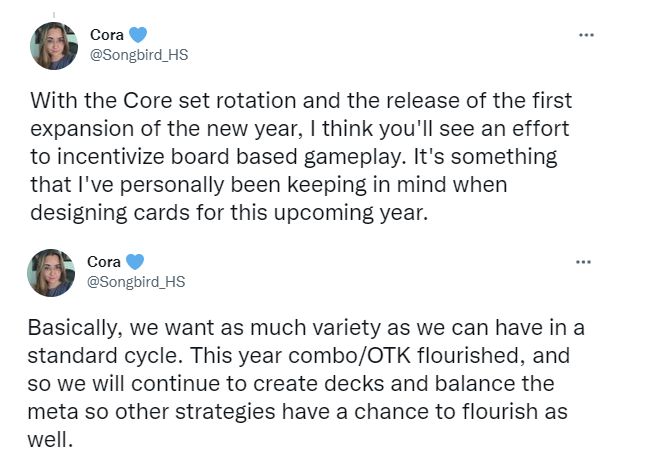This screenshot has width=653, height=471.
Task: Open @Songbird_HS handle on the second tweet
Action: pos(145,282)
